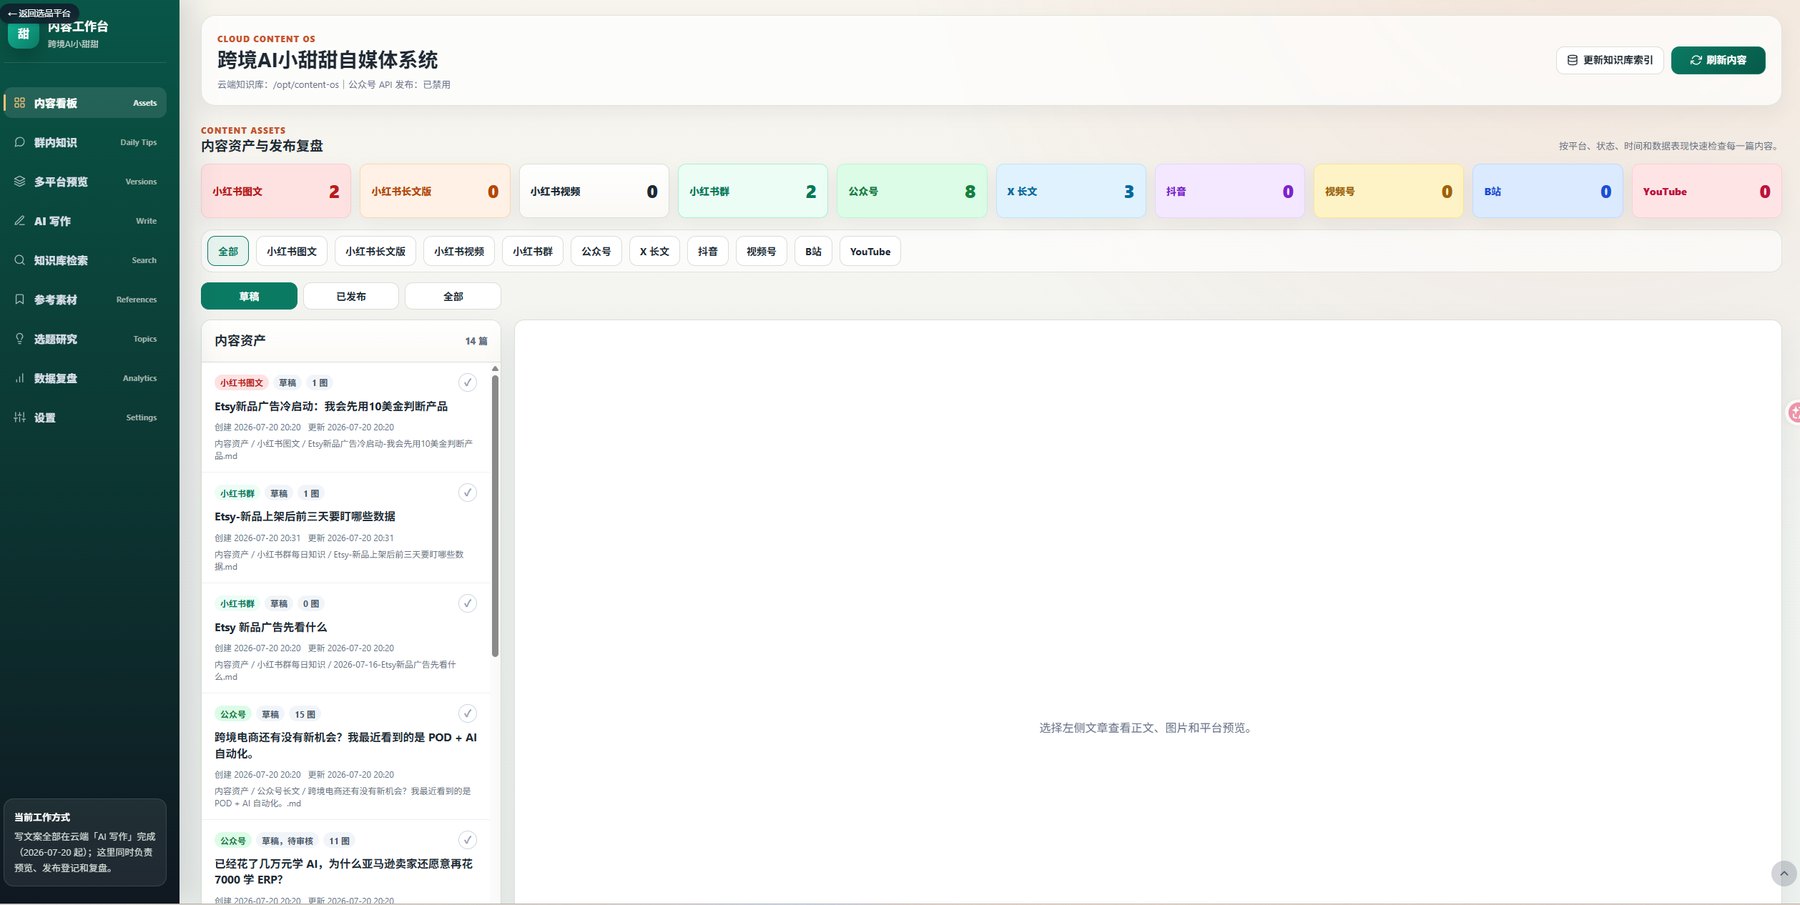Click the 11 图 image count tag

pos(339,841)
